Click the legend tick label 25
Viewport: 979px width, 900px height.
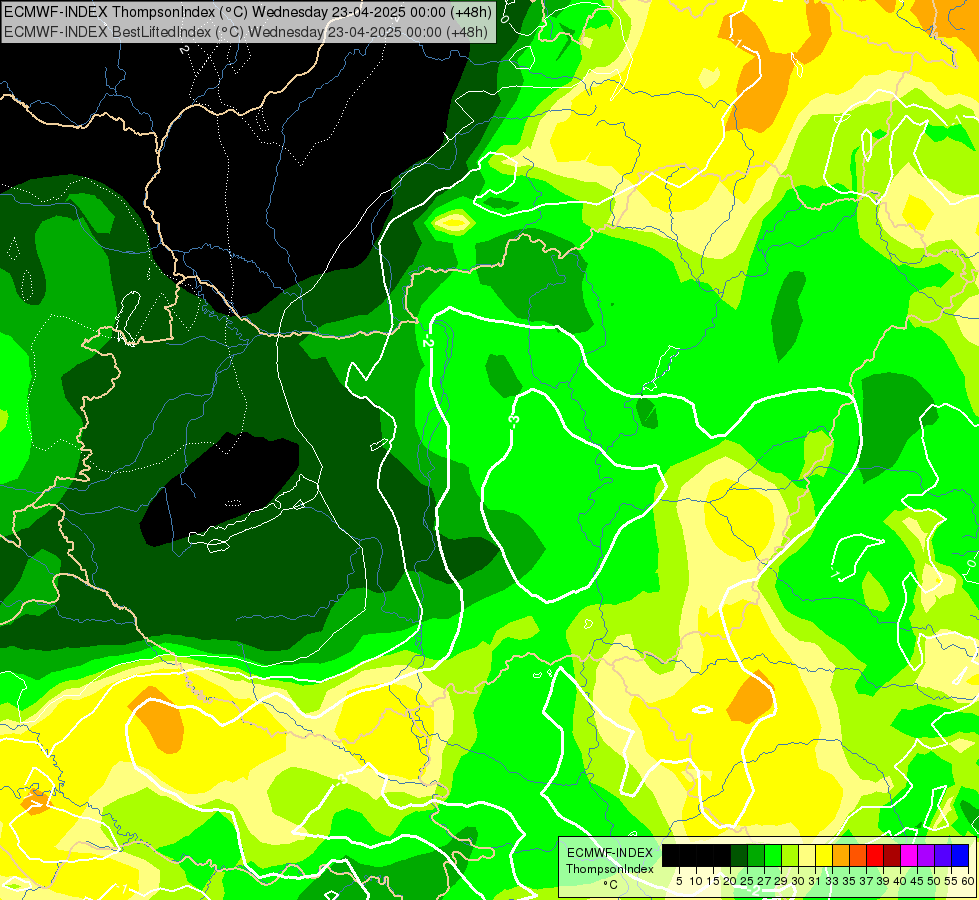coord(747,881)
